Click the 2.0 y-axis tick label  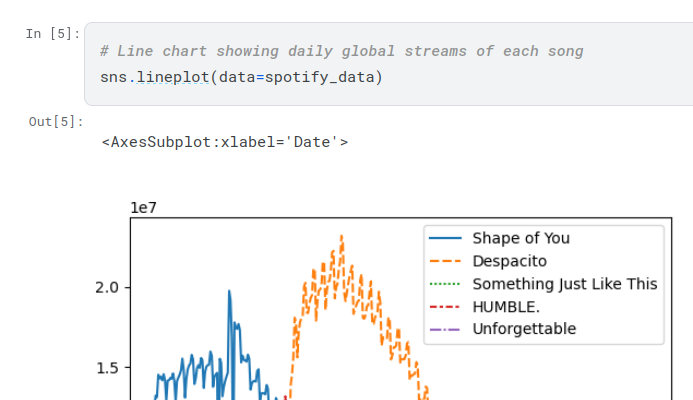click(107, 288)
